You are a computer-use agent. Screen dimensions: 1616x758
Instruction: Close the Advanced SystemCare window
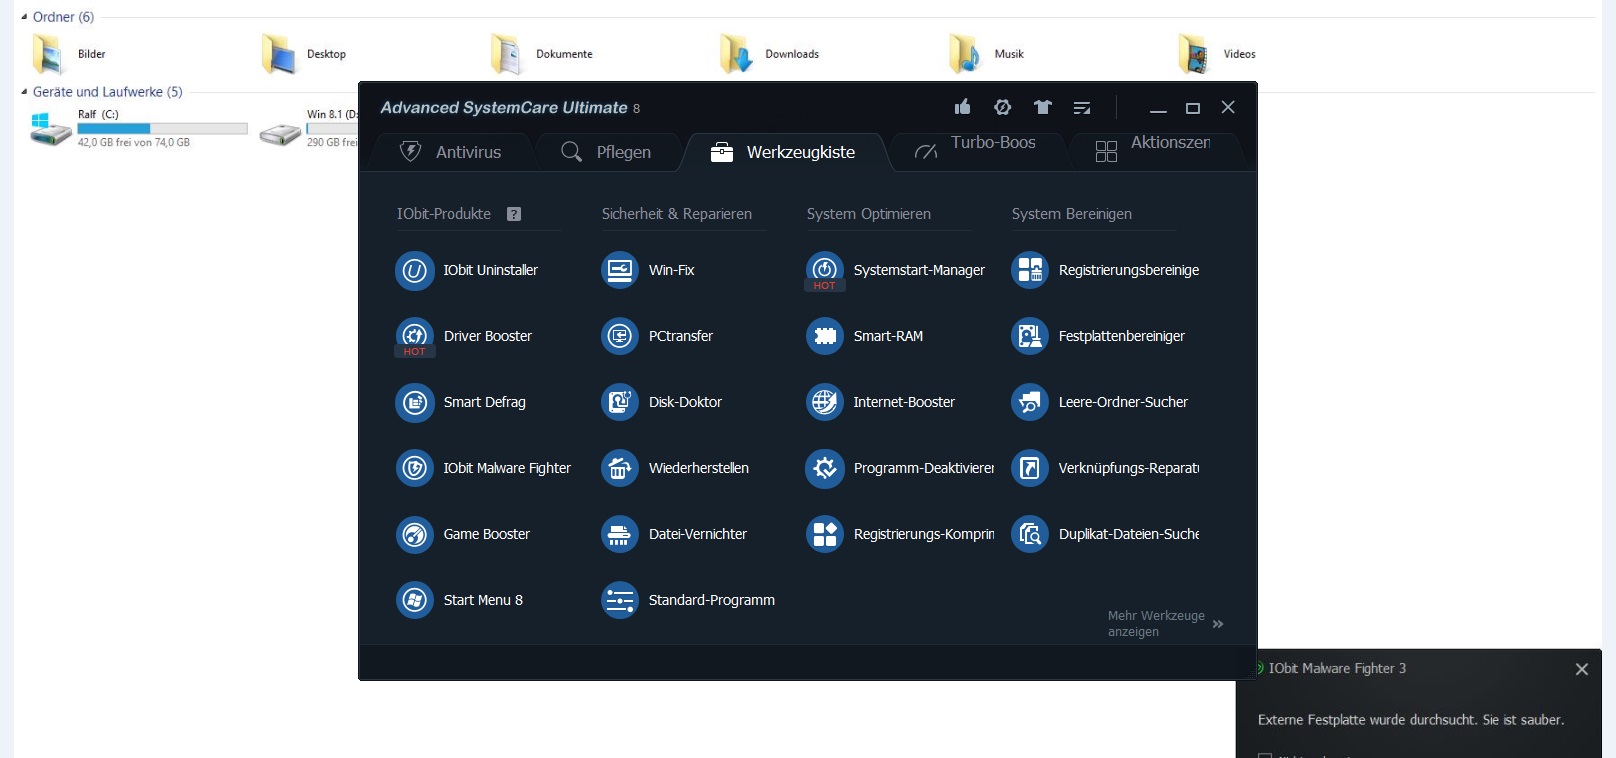click(1228, 107)
